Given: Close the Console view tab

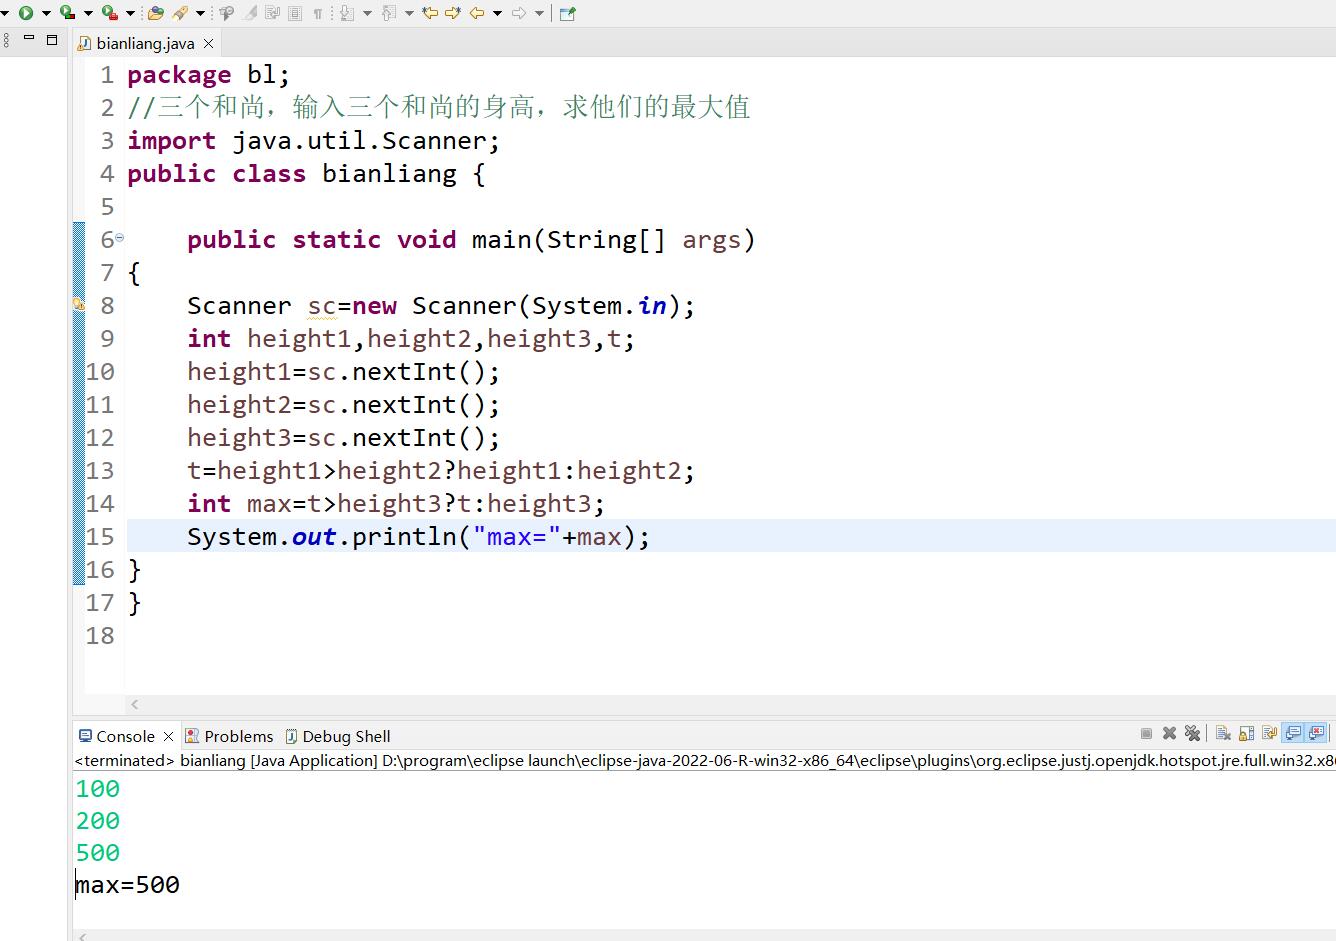Looking at the screenshot, I should pos(168,736).
